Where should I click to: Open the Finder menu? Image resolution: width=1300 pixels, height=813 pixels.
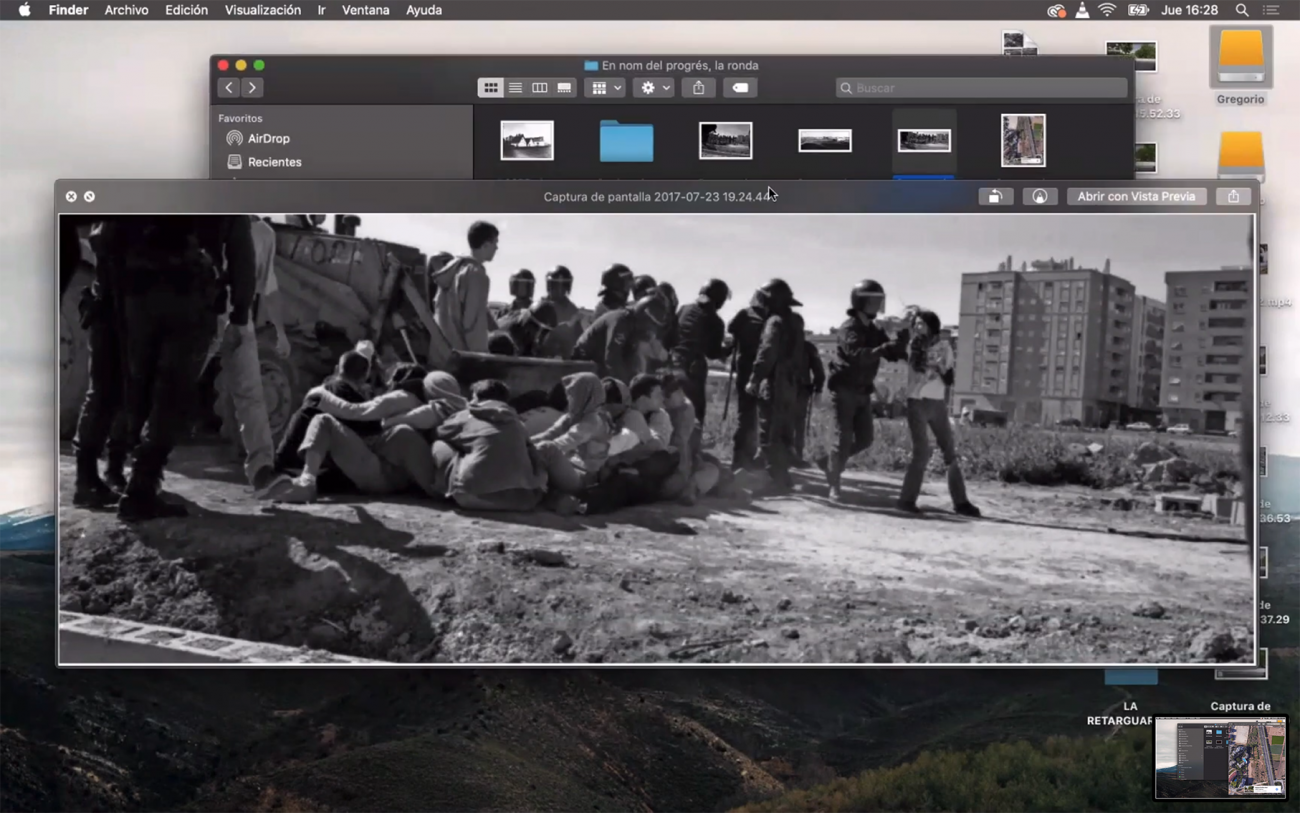click(x=68, y=10)
